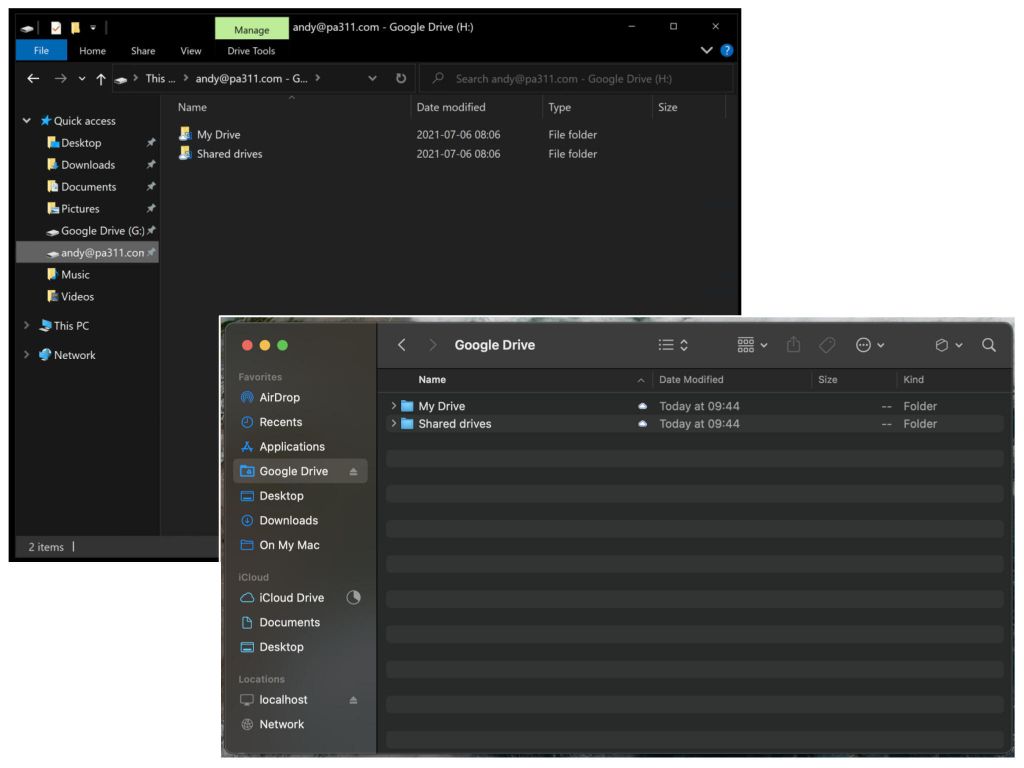This screenshot has height=768, width=1024.
Task: Click the Refresh icon in Explorer address bar
Action: click(402, 78)
